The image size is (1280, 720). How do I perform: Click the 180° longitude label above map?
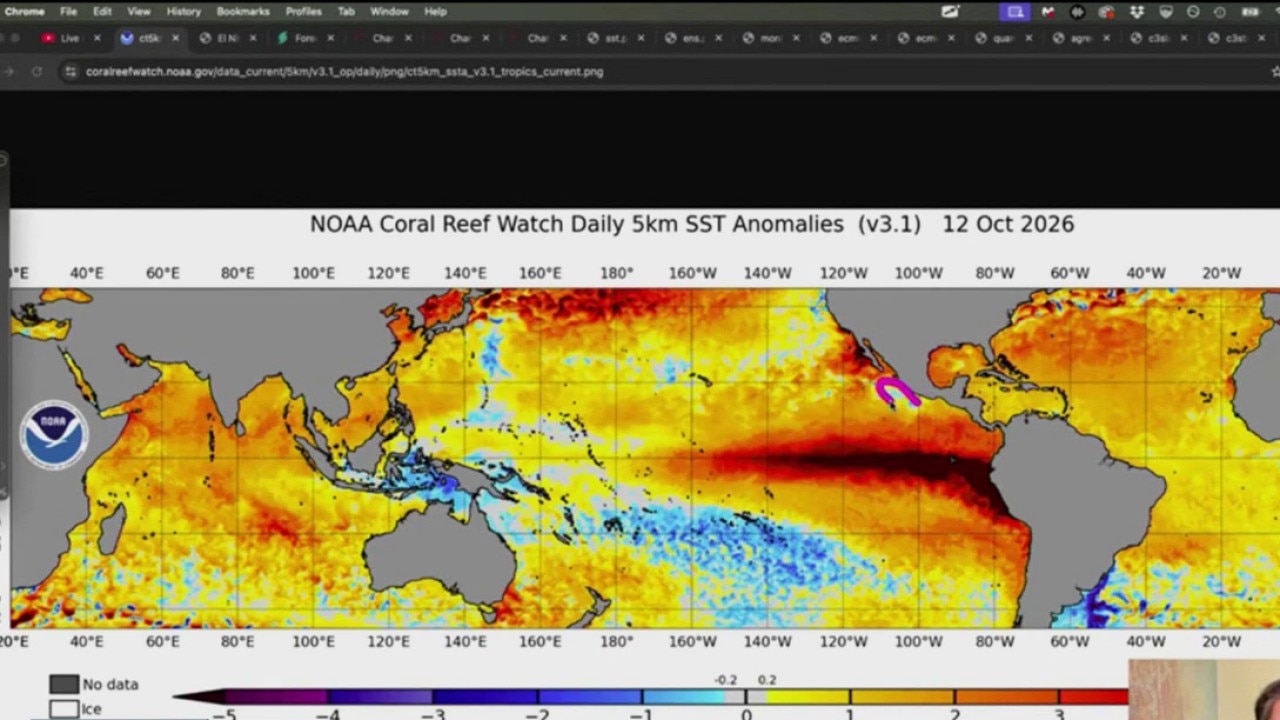pos(616,273)
